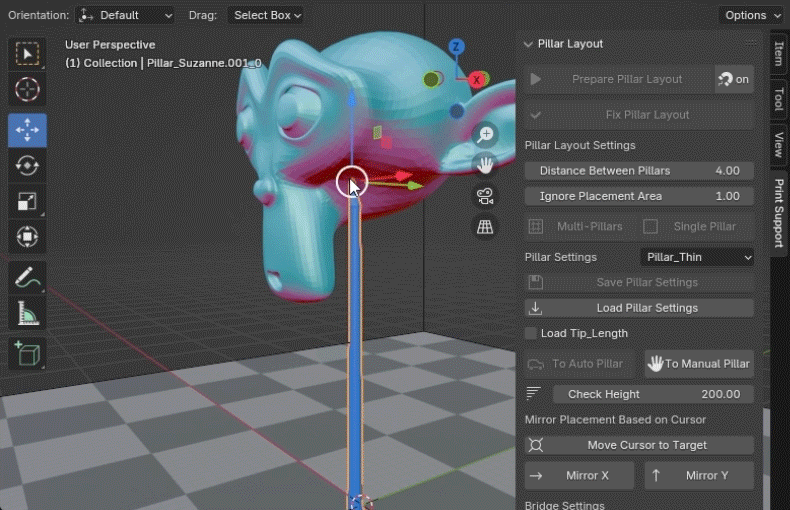Collapse the Pillar Layout panel
The image size is (790, 510).
528,44
